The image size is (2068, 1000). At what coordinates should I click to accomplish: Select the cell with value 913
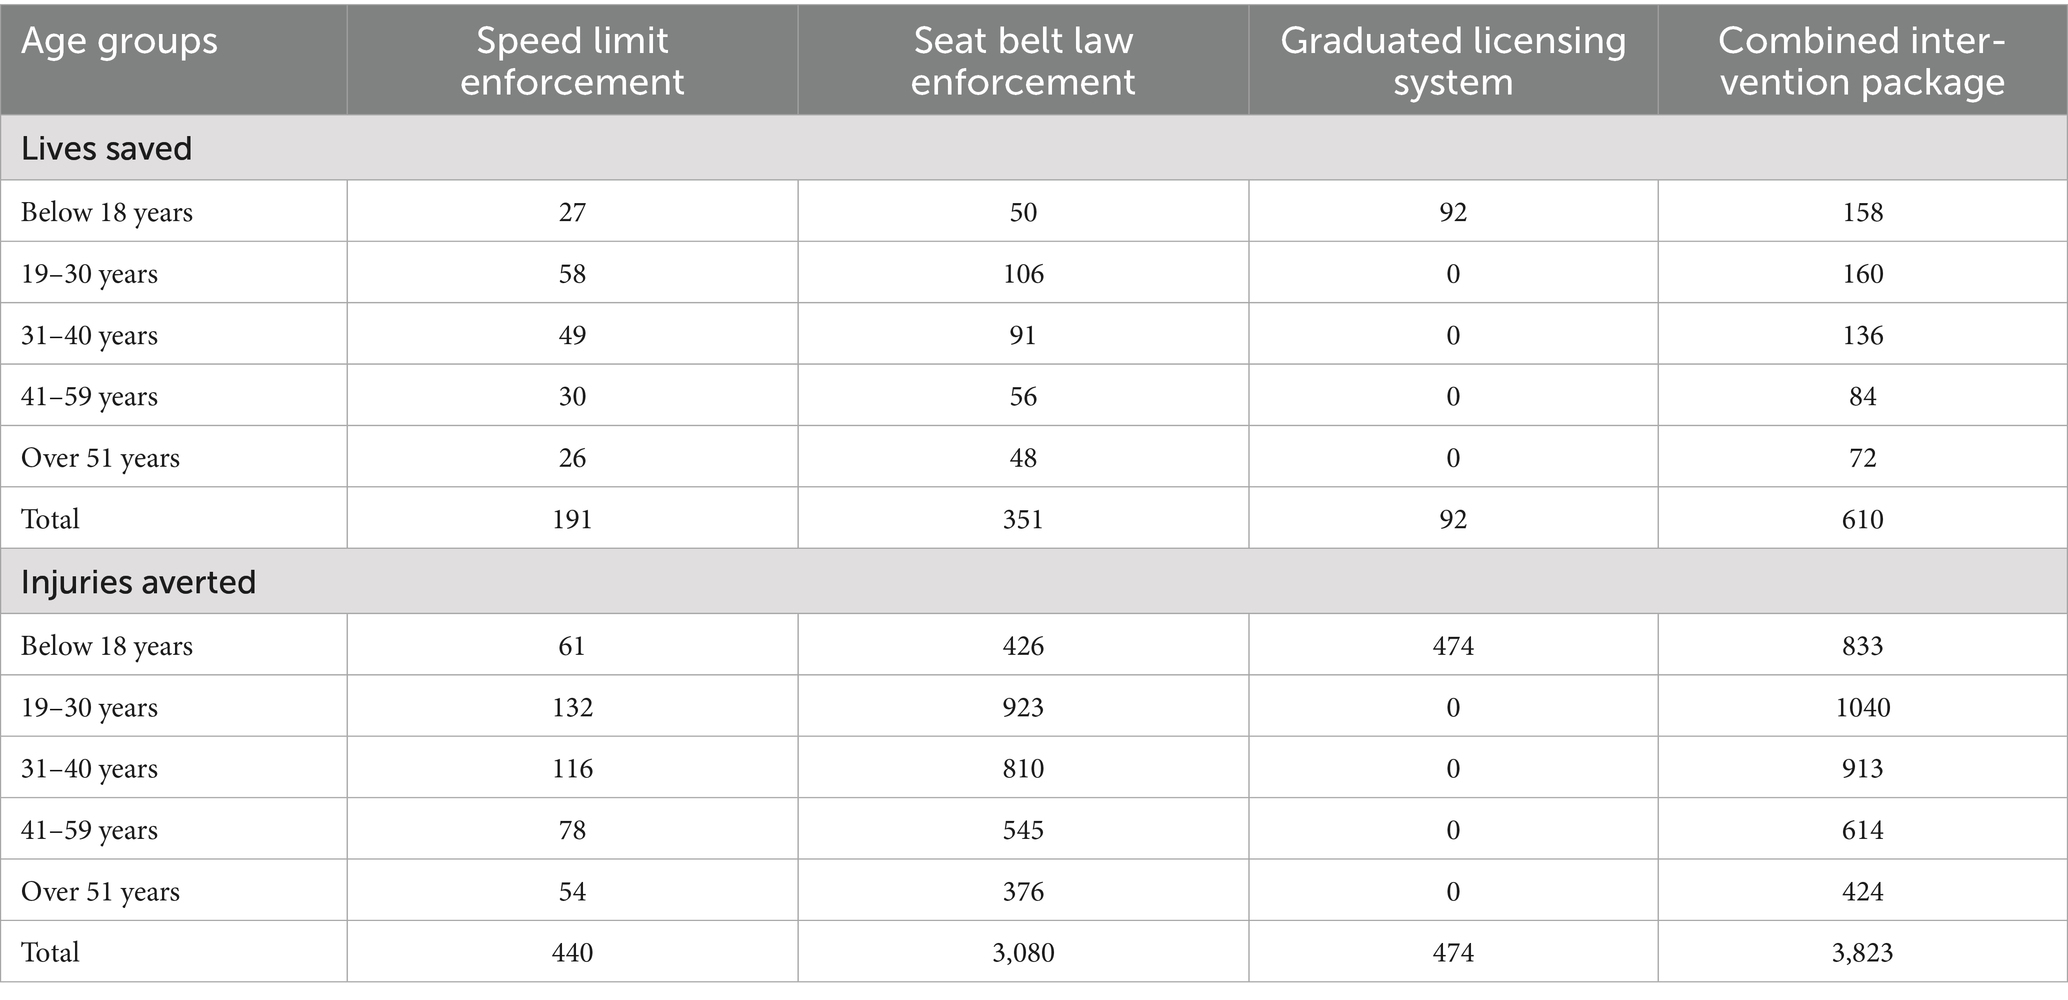(1862, 768)
